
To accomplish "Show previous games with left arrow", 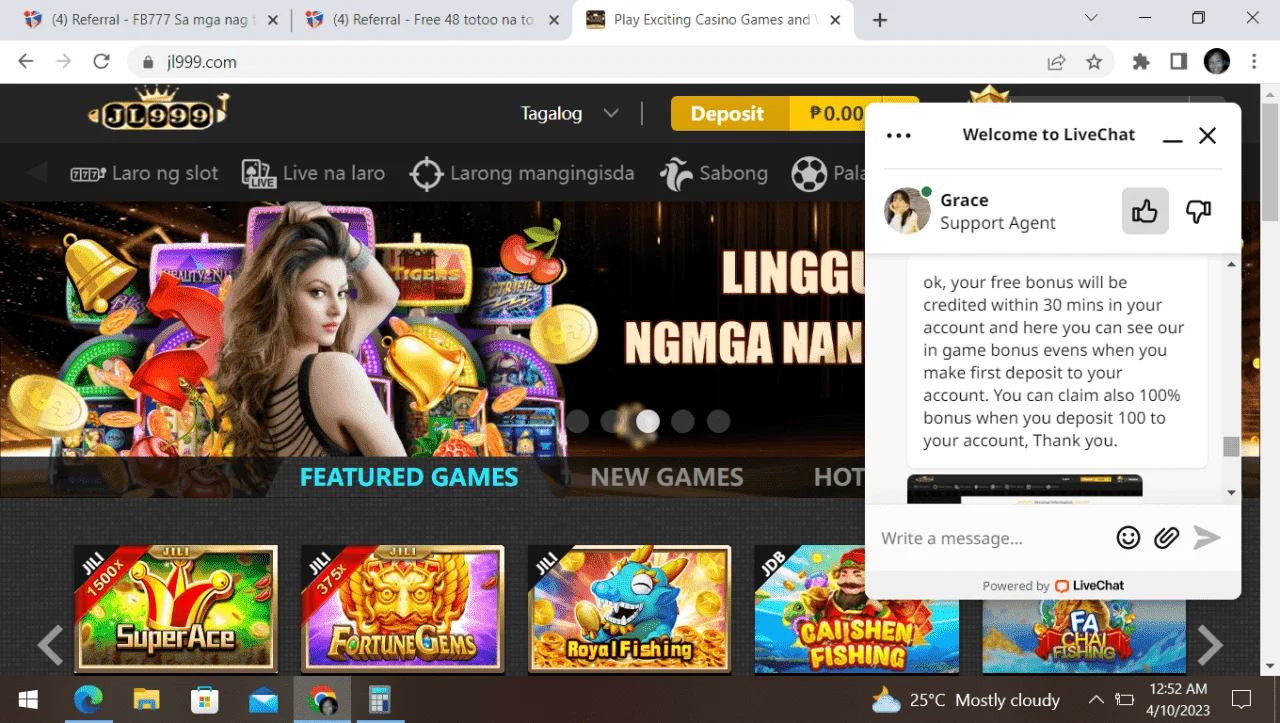I will point(51,645).
